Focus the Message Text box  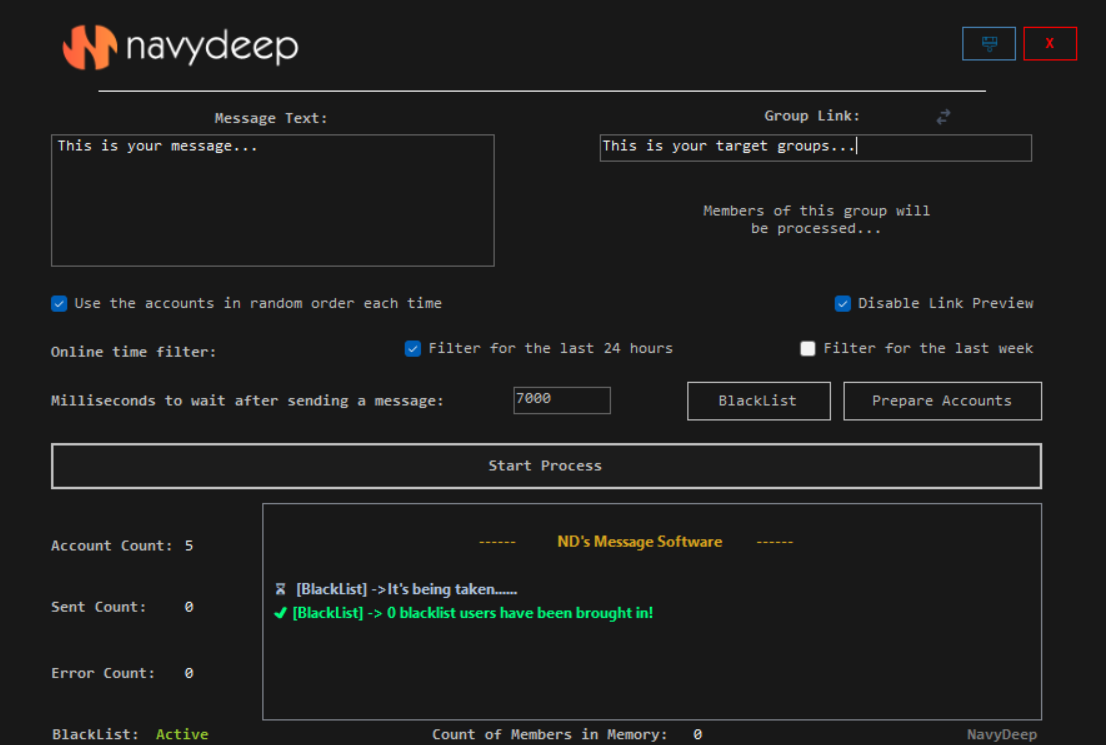[x=272, y=200]
